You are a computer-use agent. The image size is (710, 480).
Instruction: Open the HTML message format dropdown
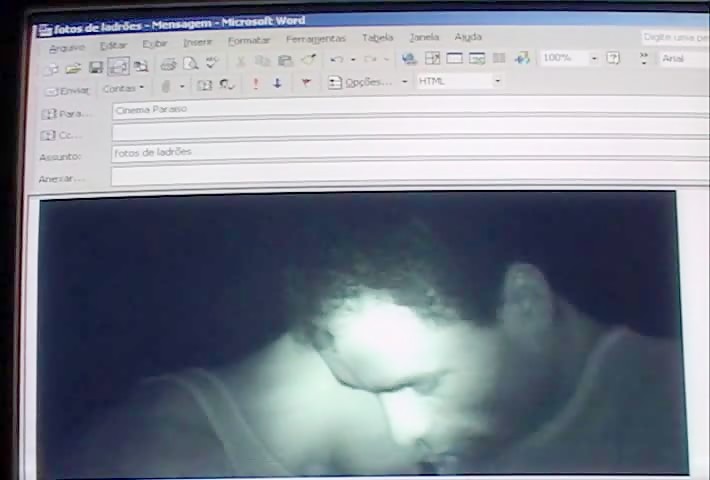pyautogui.click(x=497, y=81)
